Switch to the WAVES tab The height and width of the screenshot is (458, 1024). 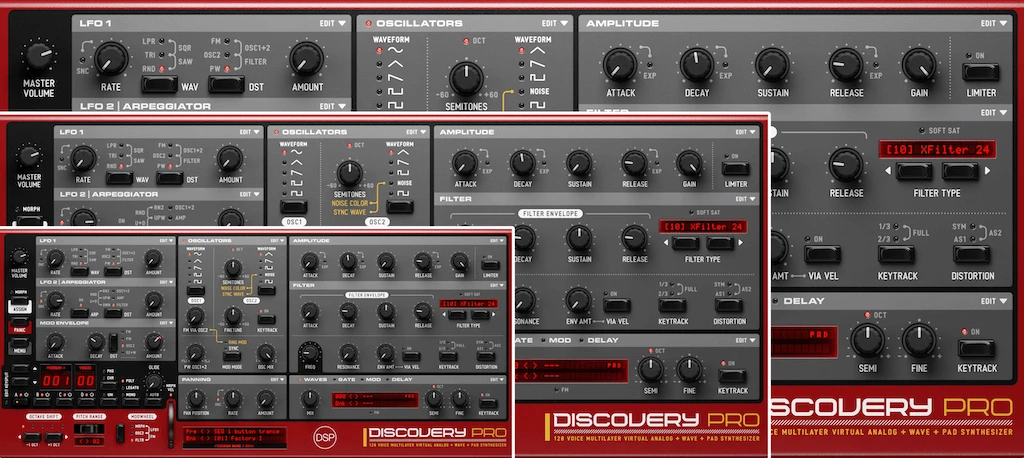coord(315,379)
